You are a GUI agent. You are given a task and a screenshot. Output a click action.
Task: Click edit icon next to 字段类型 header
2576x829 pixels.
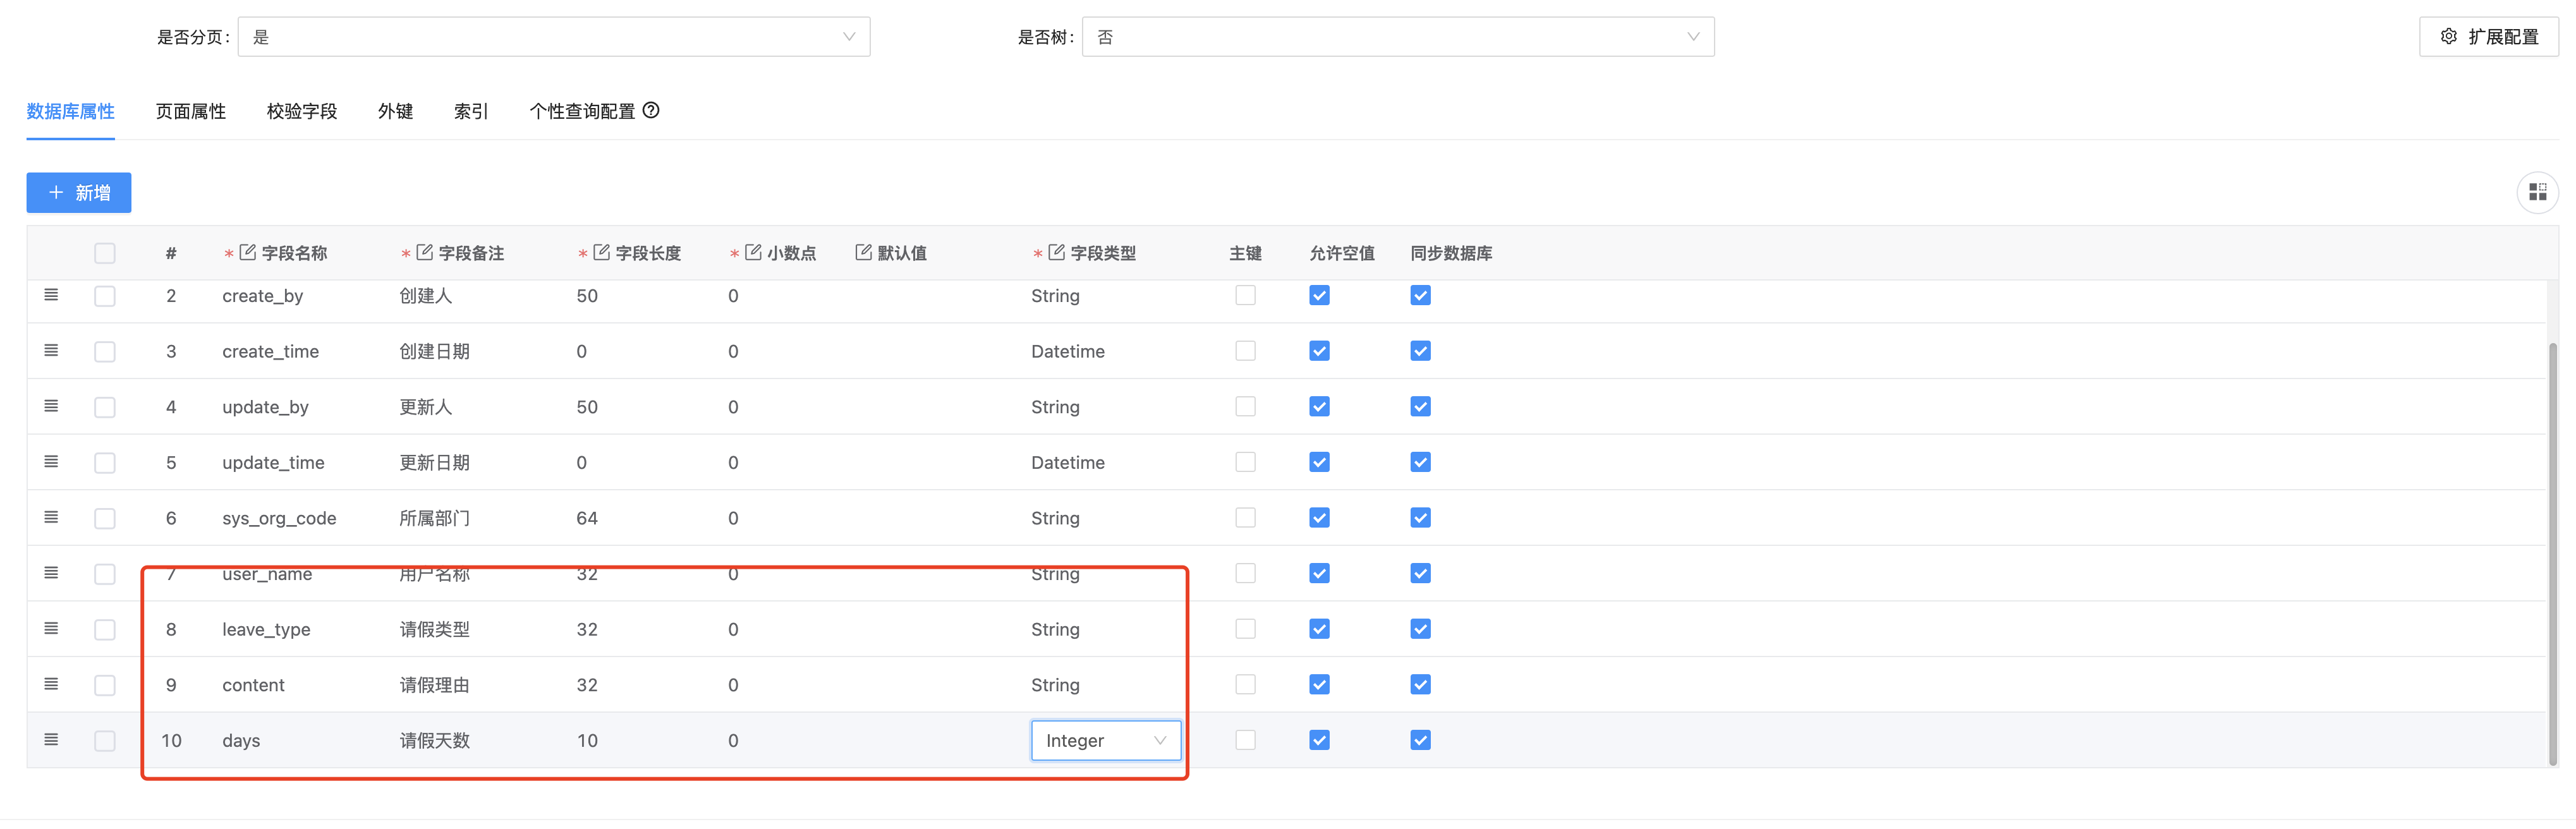[1056, 252]
